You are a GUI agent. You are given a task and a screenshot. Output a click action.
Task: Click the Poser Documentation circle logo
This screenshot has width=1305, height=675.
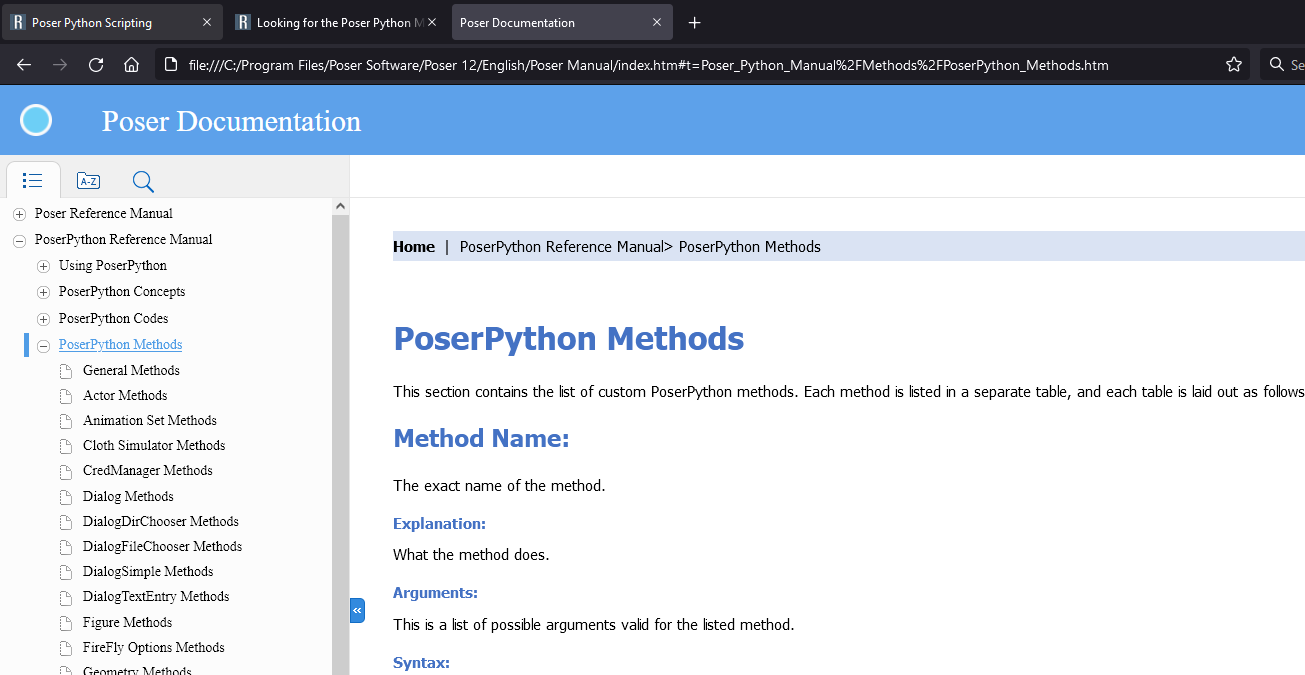tap(36, 120)
